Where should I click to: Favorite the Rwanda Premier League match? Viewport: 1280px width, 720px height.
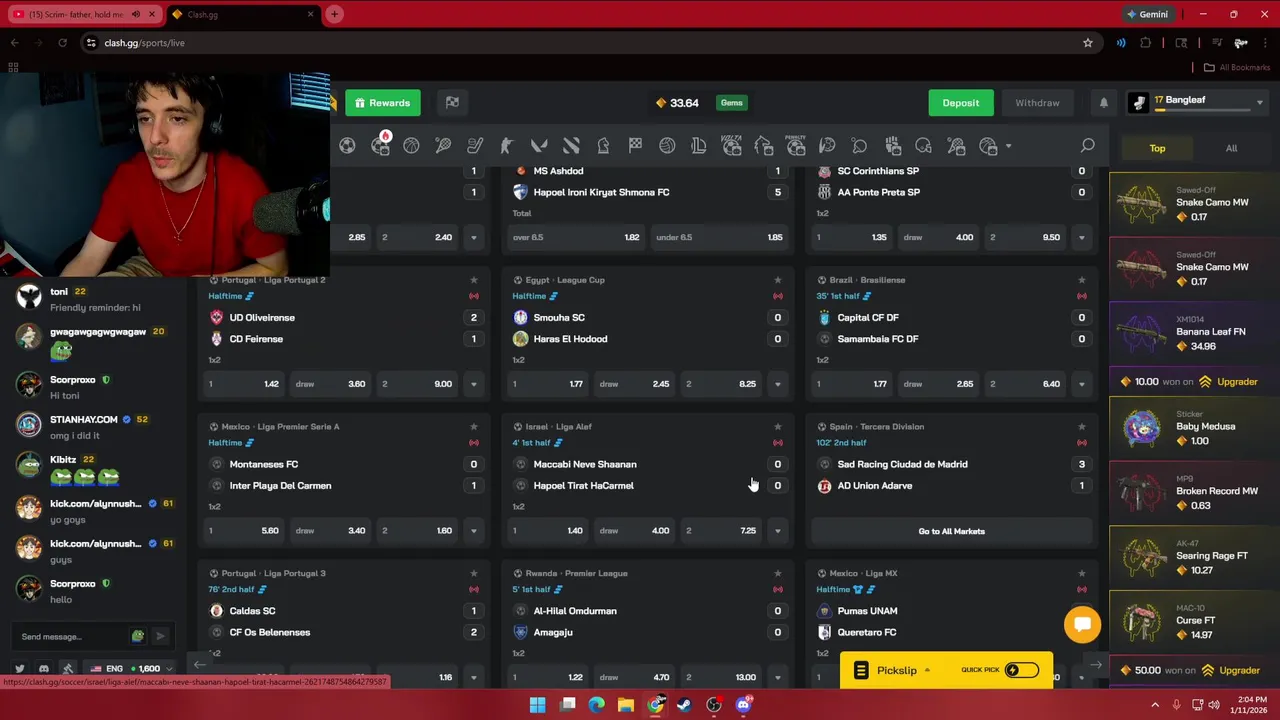[777, 574]
